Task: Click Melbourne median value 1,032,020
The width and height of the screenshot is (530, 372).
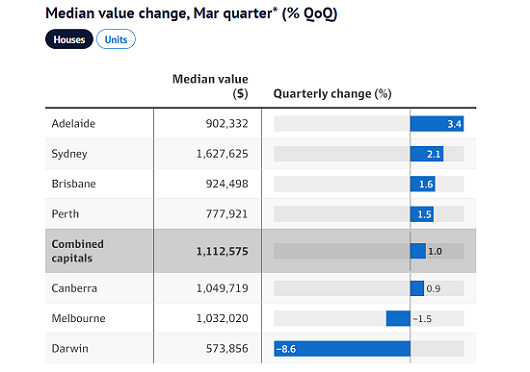Action: [222, 318]
